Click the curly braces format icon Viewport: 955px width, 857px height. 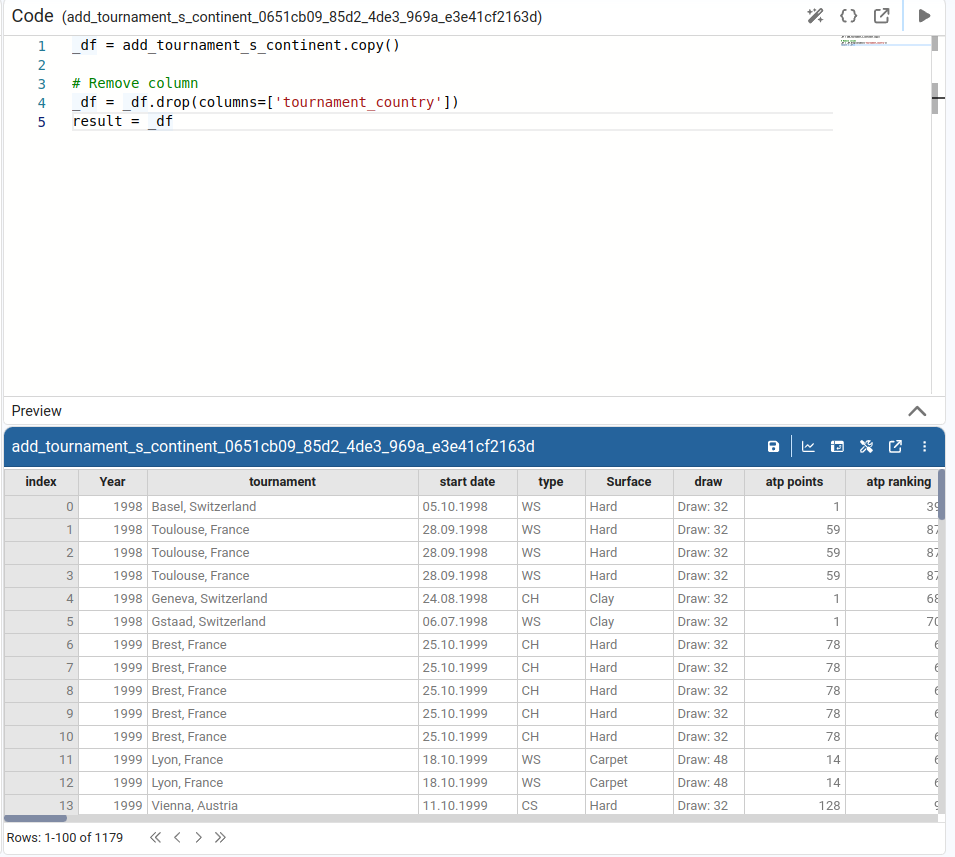point(848,16)
